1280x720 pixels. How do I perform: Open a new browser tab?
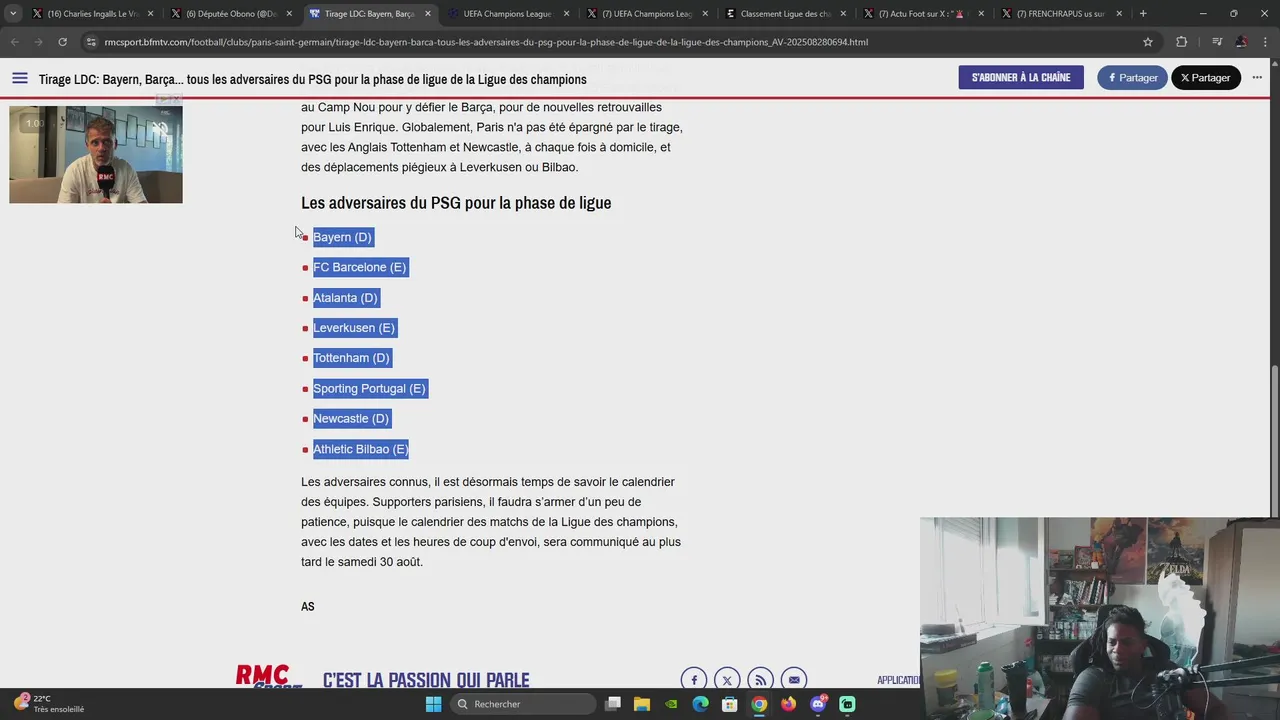[1143, 14]
